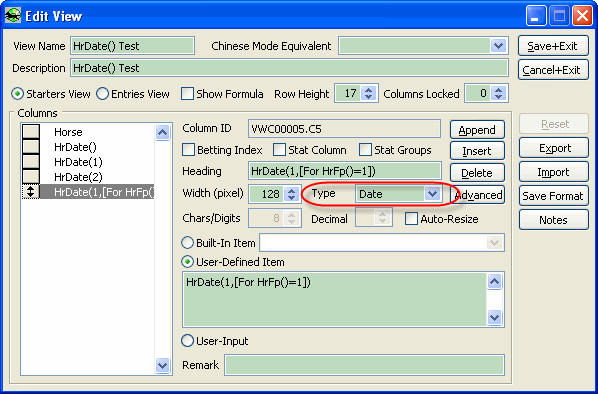
Task: Enable the Auto-Resize checkbox
Action: pos(411,219)
